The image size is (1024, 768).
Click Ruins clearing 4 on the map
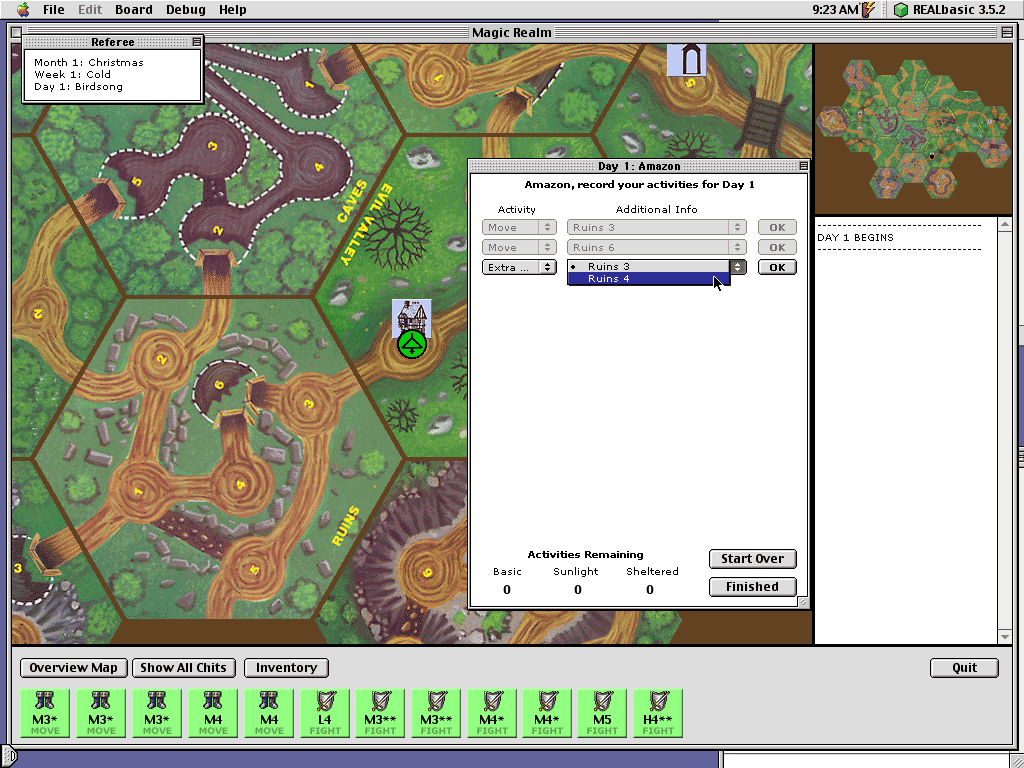click(x=240, y=485)
